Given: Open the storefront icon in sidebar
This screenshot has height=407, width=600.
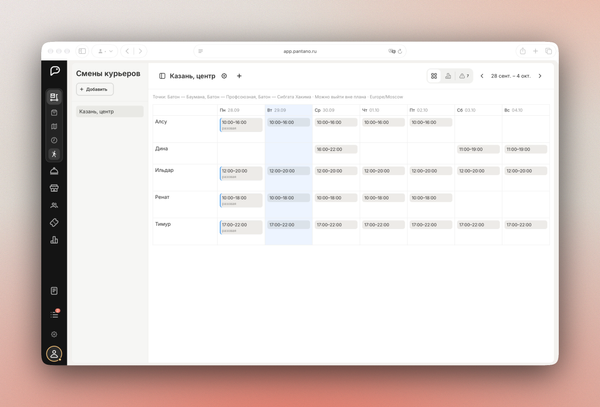Looking at the screenshot, I should click(x=54, y=188).
